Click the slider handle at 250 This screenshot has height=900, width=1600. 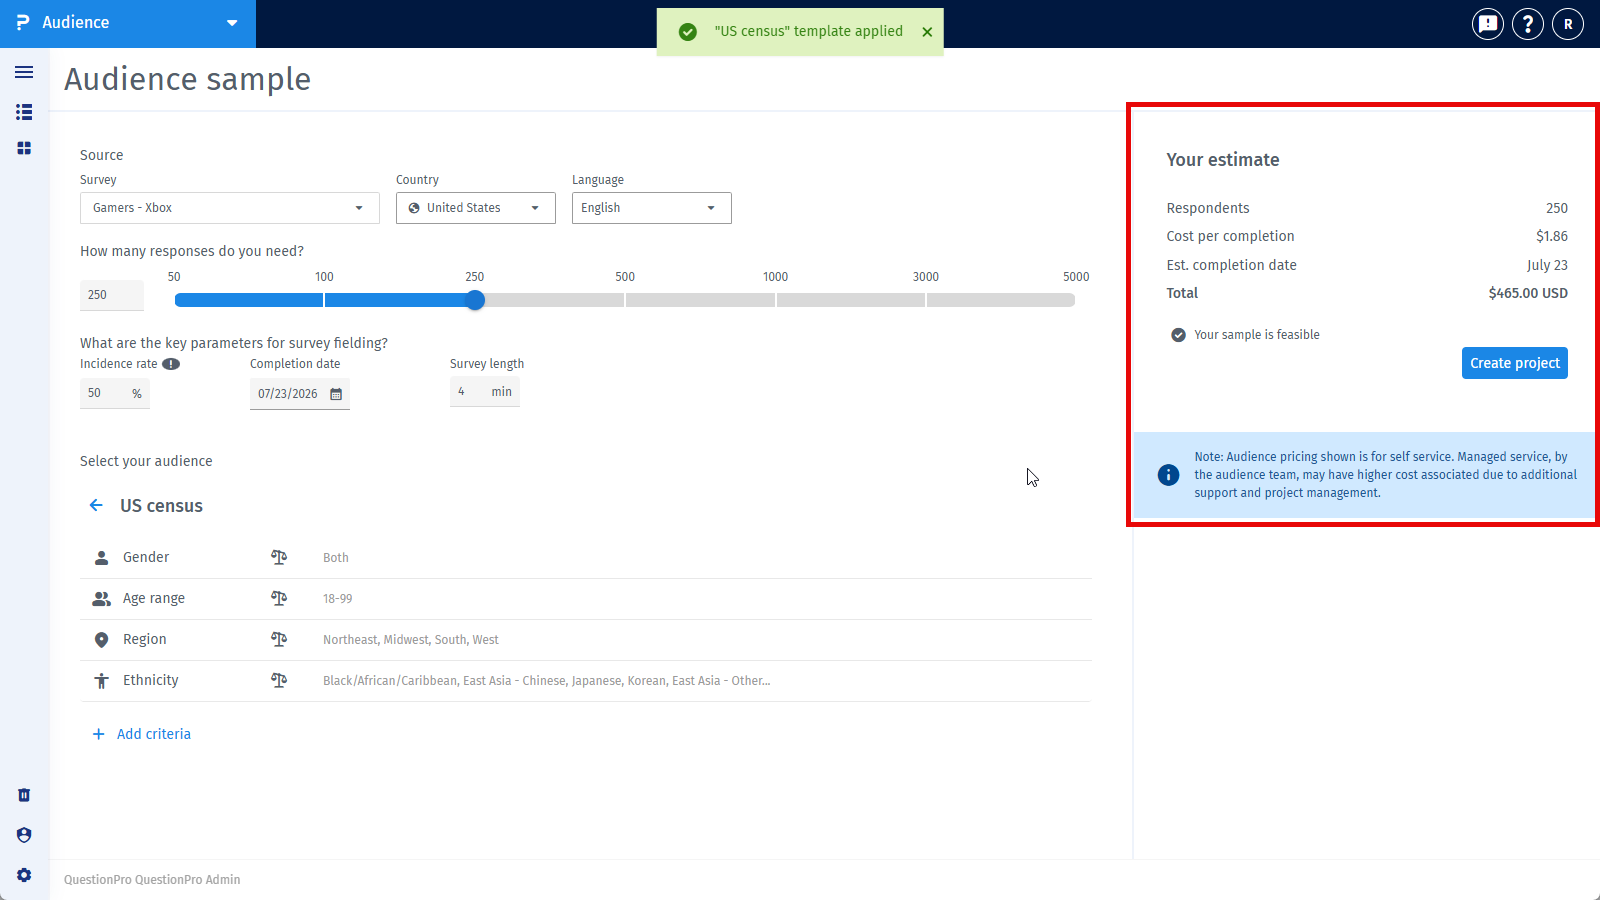coord(475,300)
